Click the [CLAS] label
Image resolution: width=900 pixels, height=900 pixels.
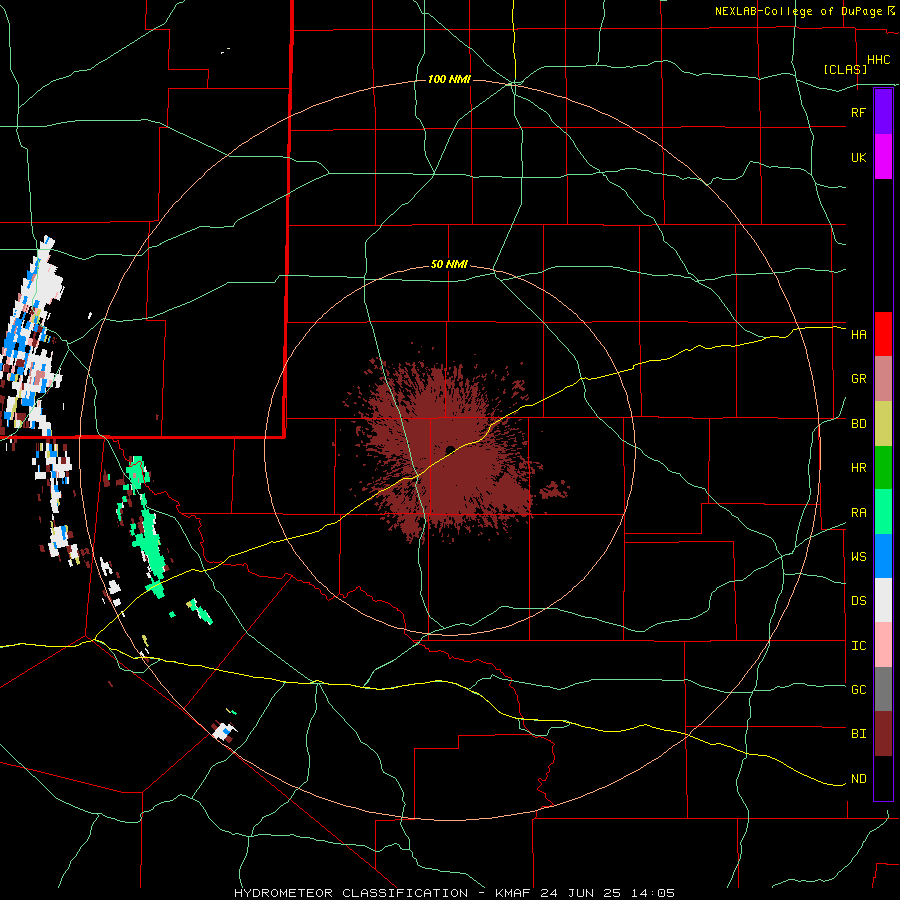[x=845, y=70]
